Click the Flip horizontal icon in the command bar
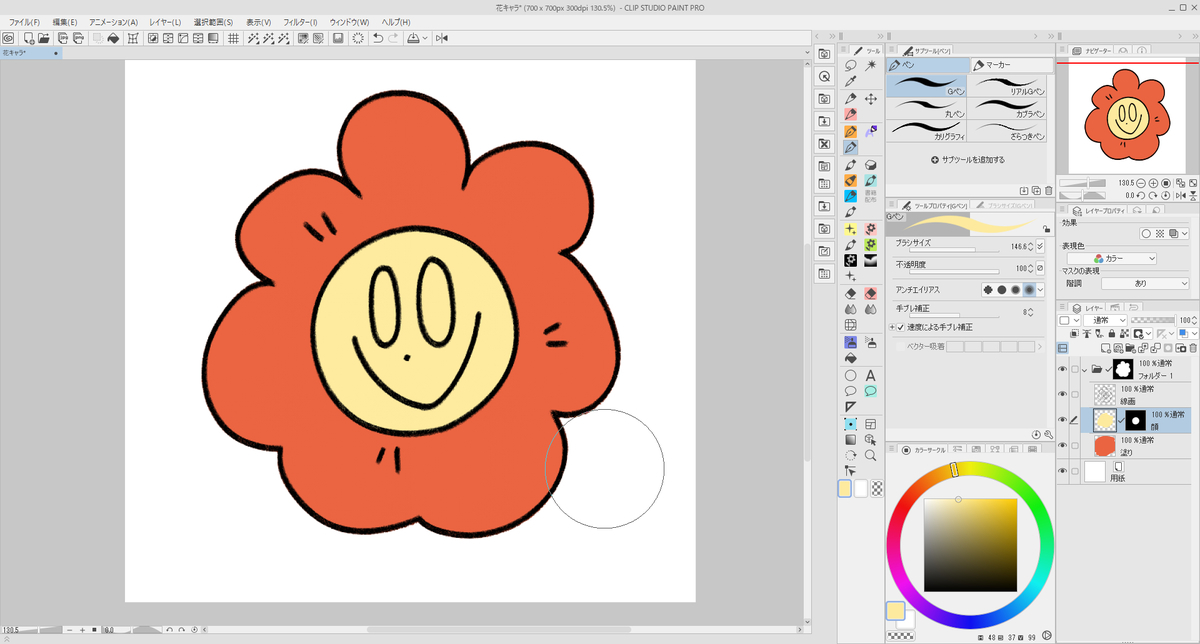1200x644 pixels. (x=441, y=38)
